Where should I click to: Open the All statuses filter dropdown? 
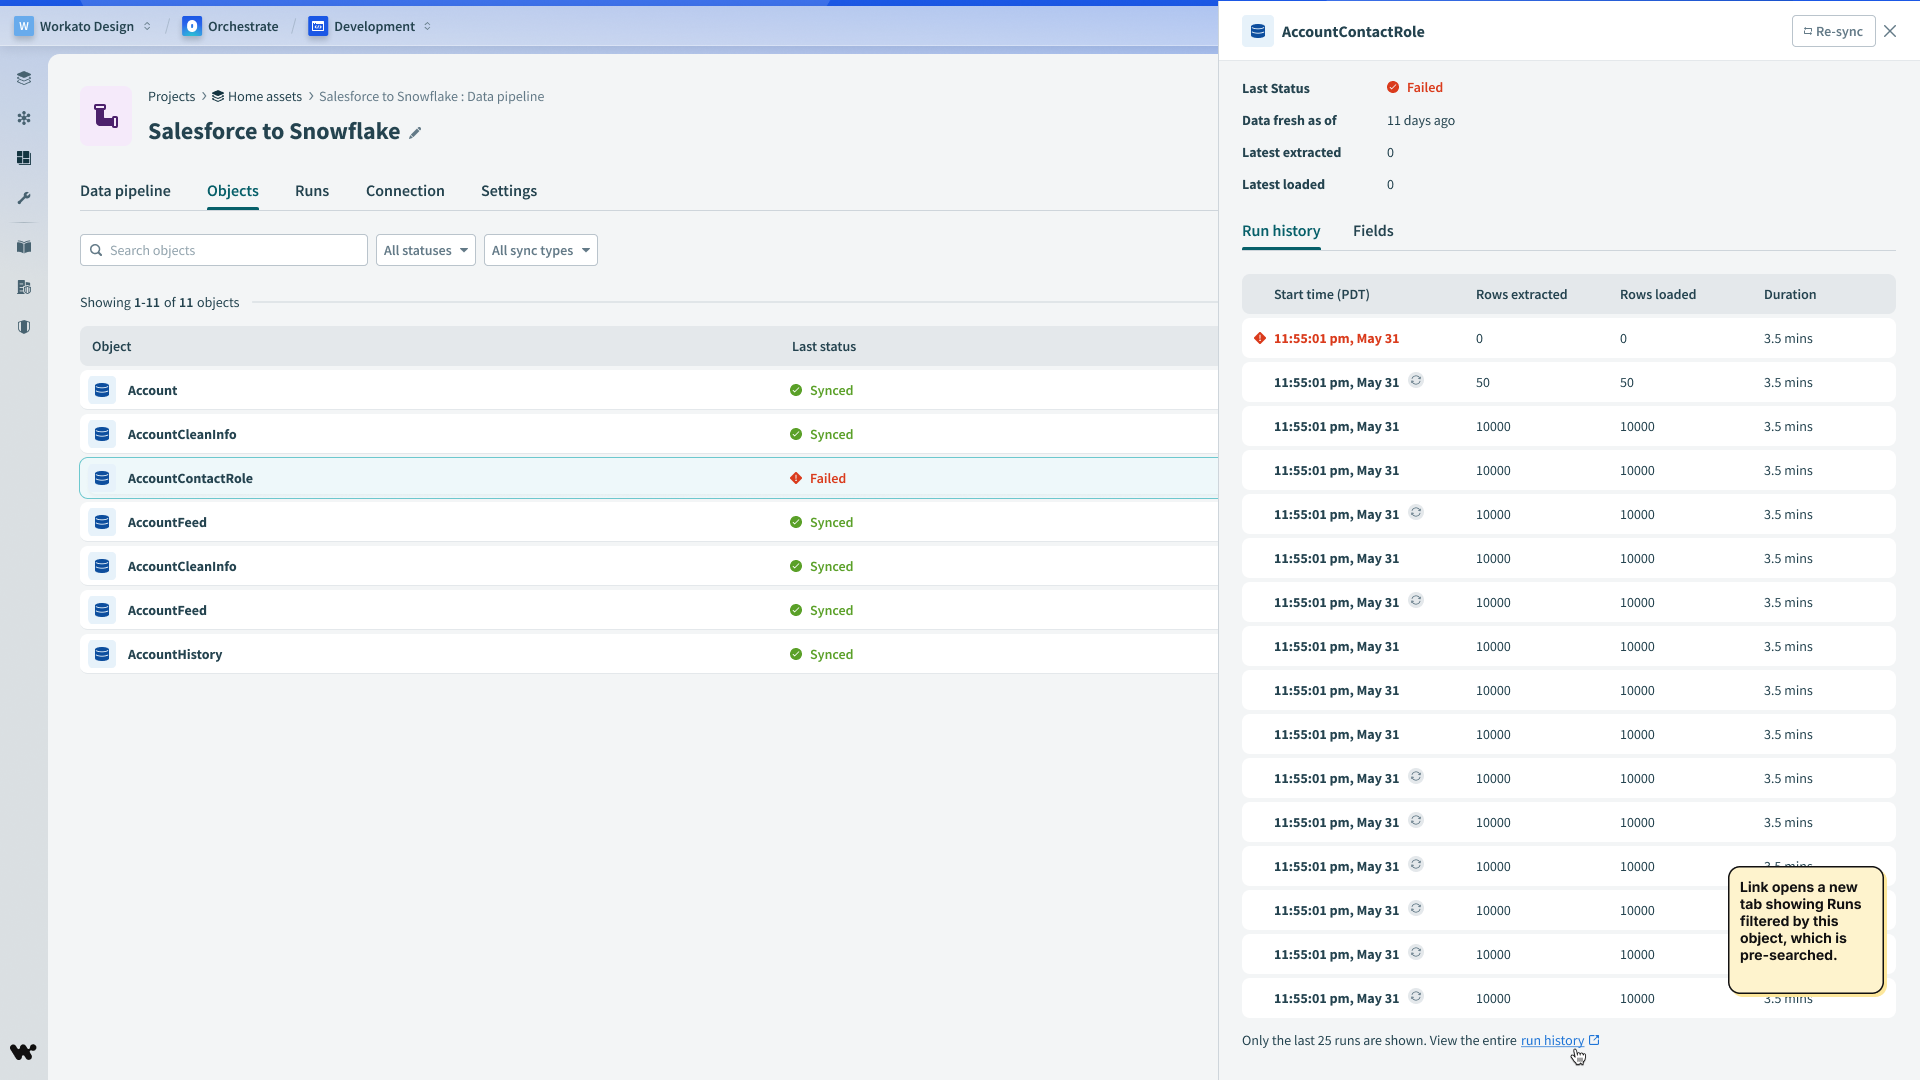(x=426, y=250)
